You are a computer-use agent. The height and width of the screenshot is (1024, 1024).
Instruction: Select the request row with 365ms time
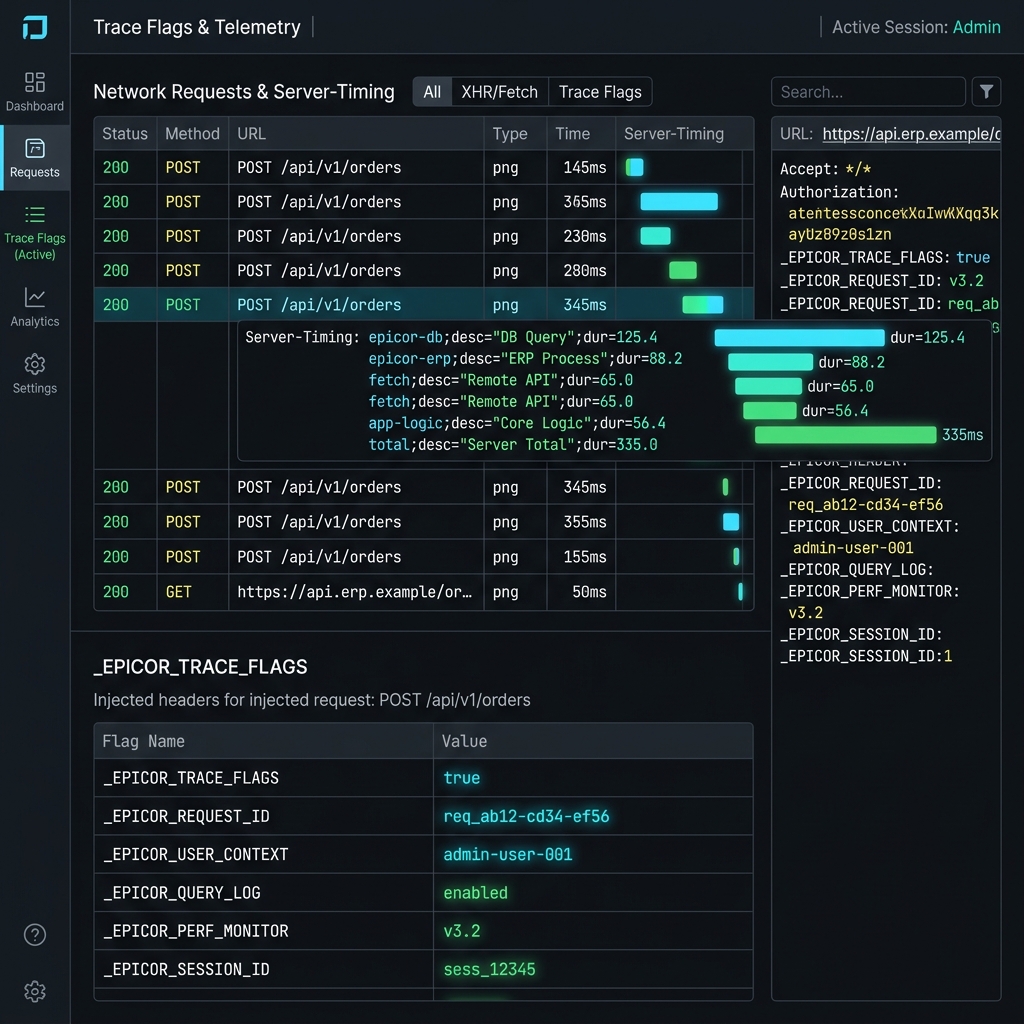[x=424, y=202]
